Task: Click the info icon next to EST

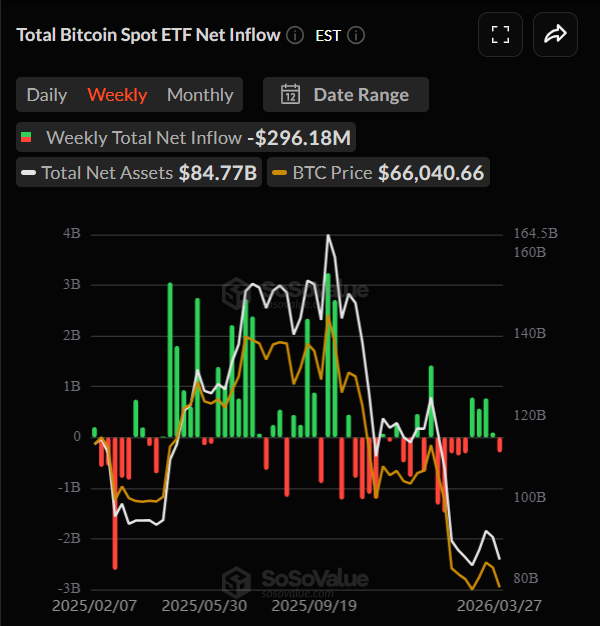Action: 356,35
